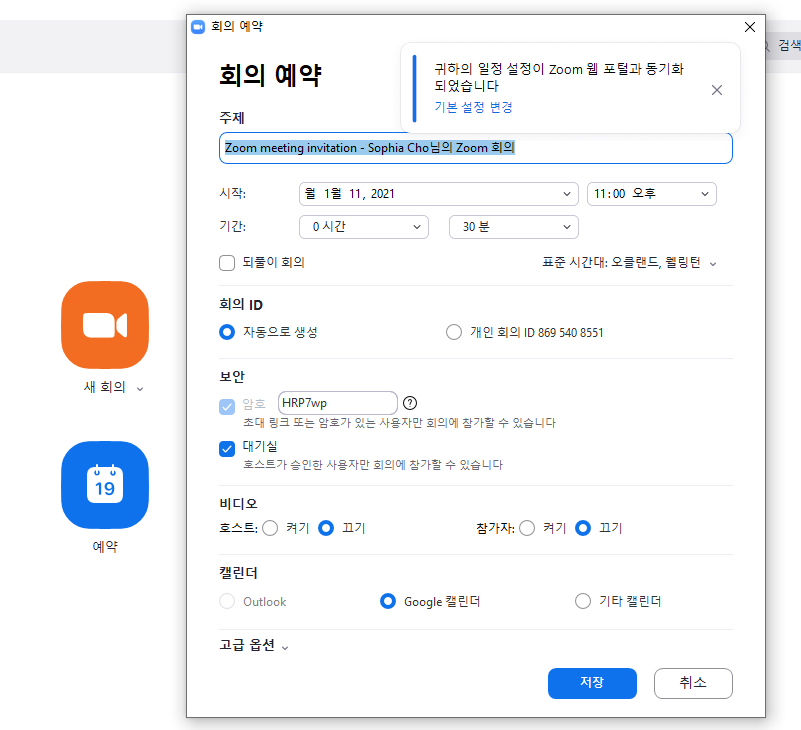Open the start date dropdown
The image size is (801, 730).
tap(438, 194)
